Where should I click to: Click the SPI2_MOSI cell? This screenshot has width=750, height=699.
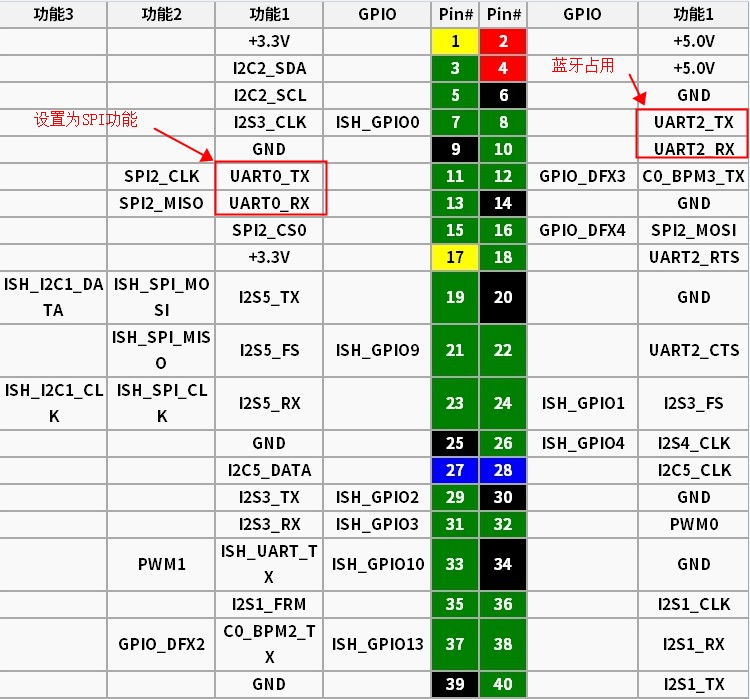point(693,230)
